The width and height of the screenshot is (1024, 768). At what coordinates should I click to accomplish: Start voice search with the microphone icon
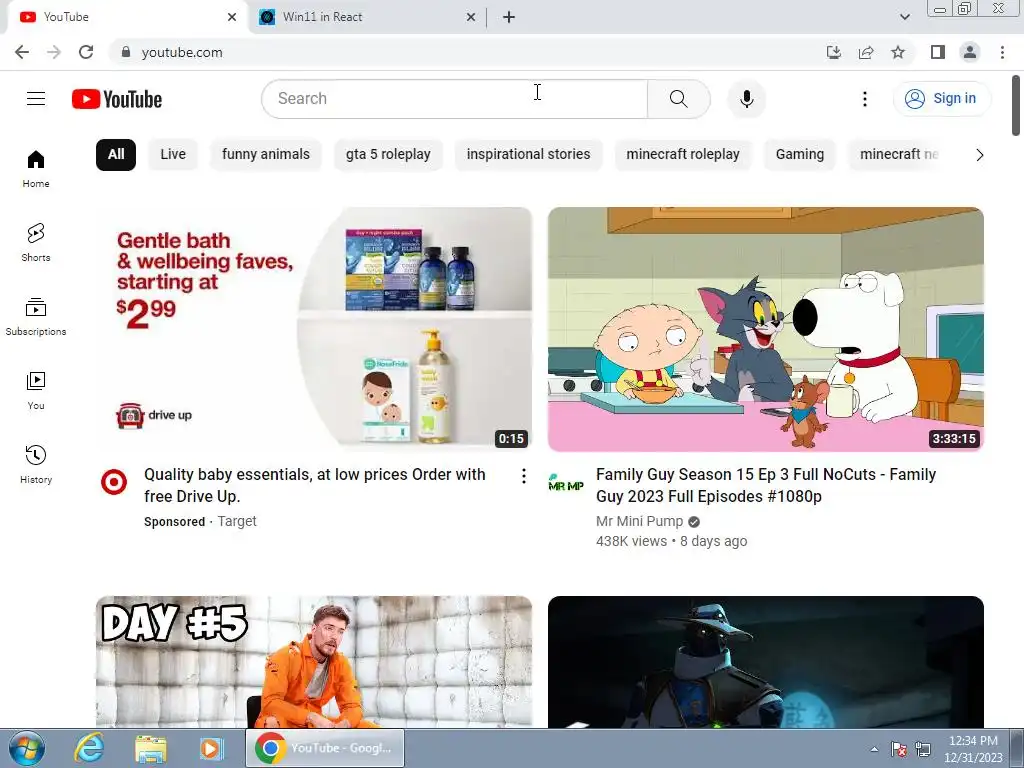click(746, 99)
